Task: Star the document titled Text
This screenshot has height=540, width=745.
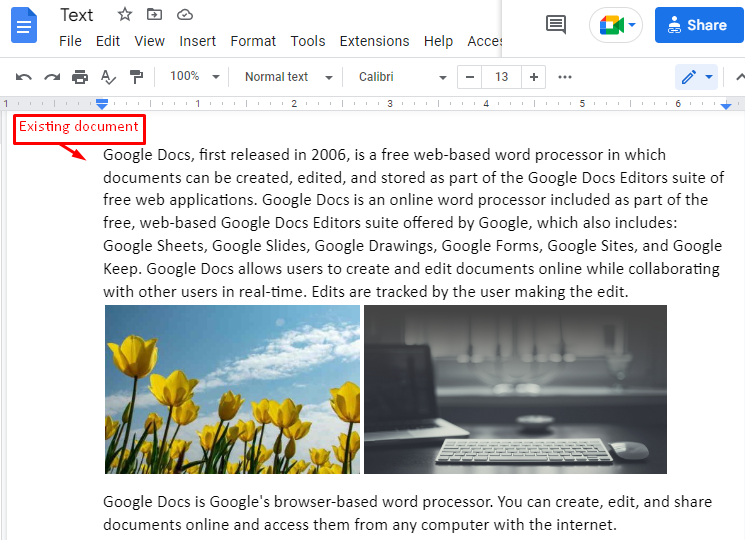Action: point(124,15)
